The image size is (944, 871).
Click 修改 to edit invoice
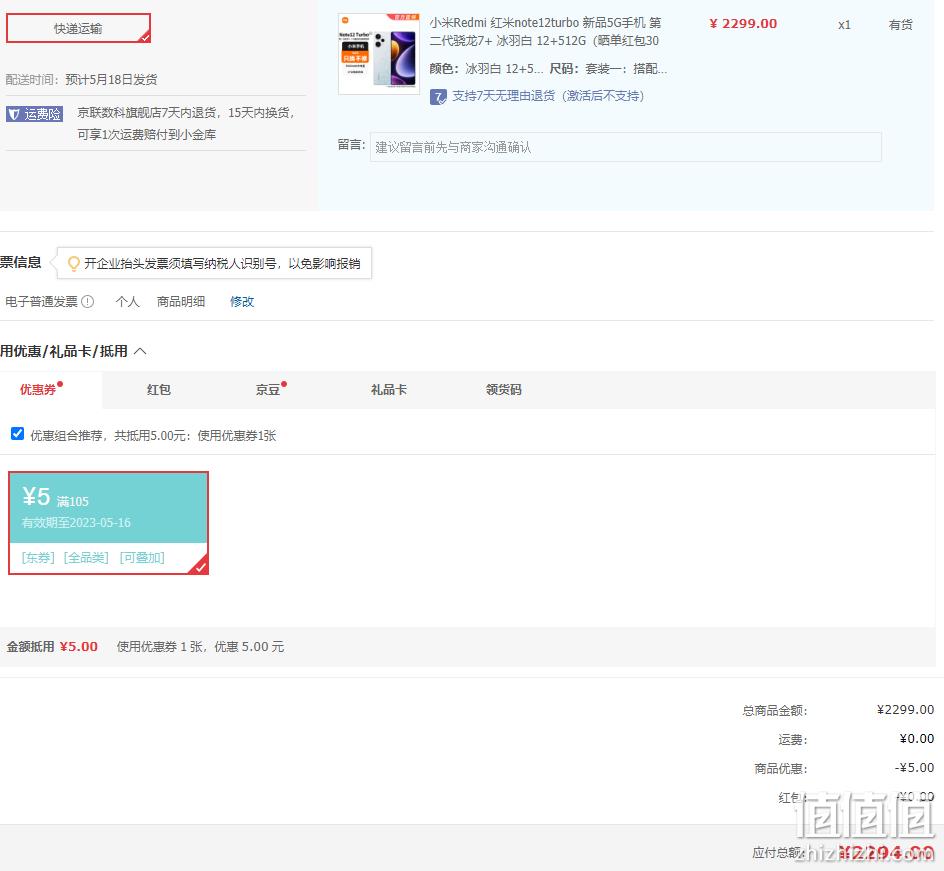242,302
